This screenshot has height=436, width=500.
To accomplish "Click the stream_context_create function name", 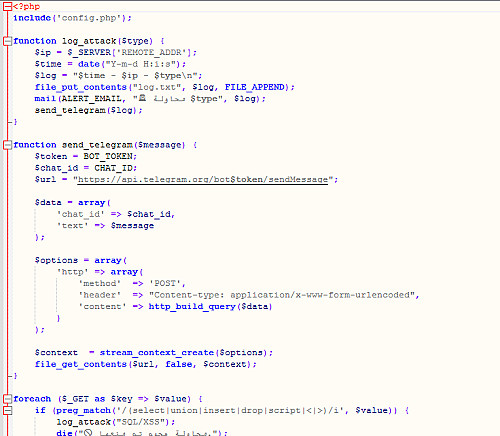I will point(157,353).
